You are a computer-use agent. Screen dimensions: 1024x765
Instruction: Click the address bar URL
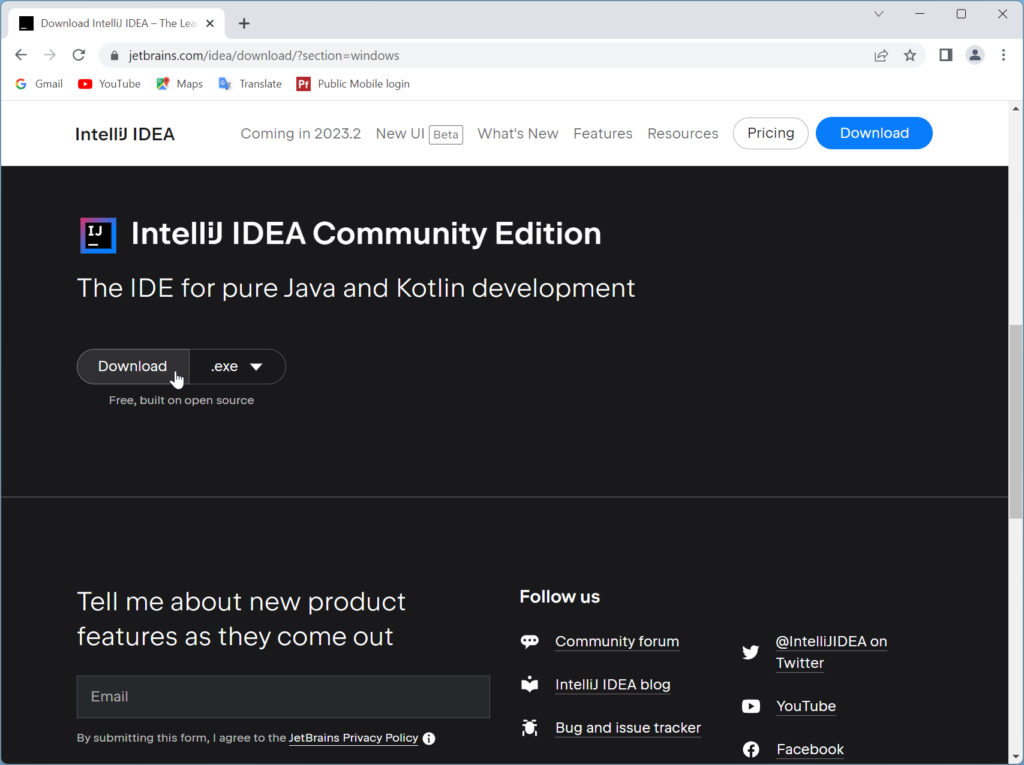click(x=264, y=56)
